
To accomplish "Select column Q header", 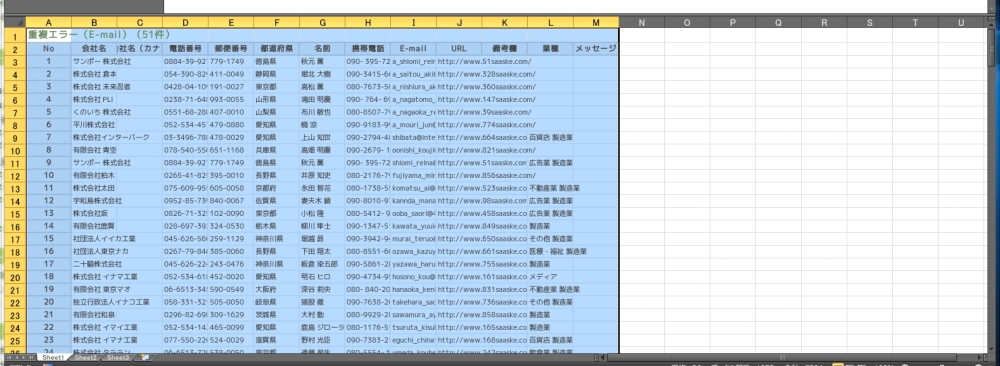I will tap(778, 22).
